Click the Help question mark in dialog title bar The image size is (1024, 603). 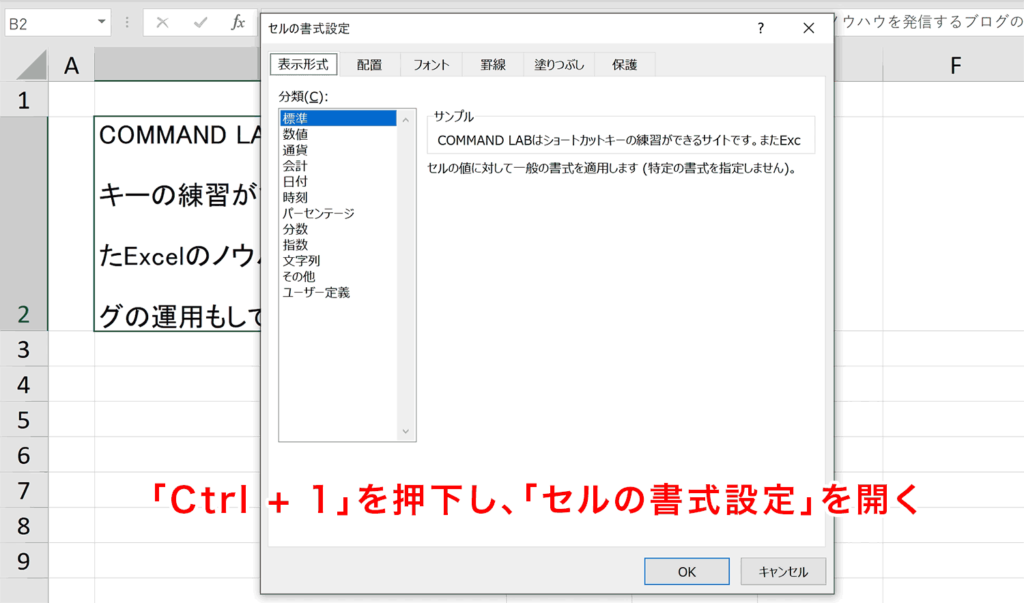click(760, 28)
